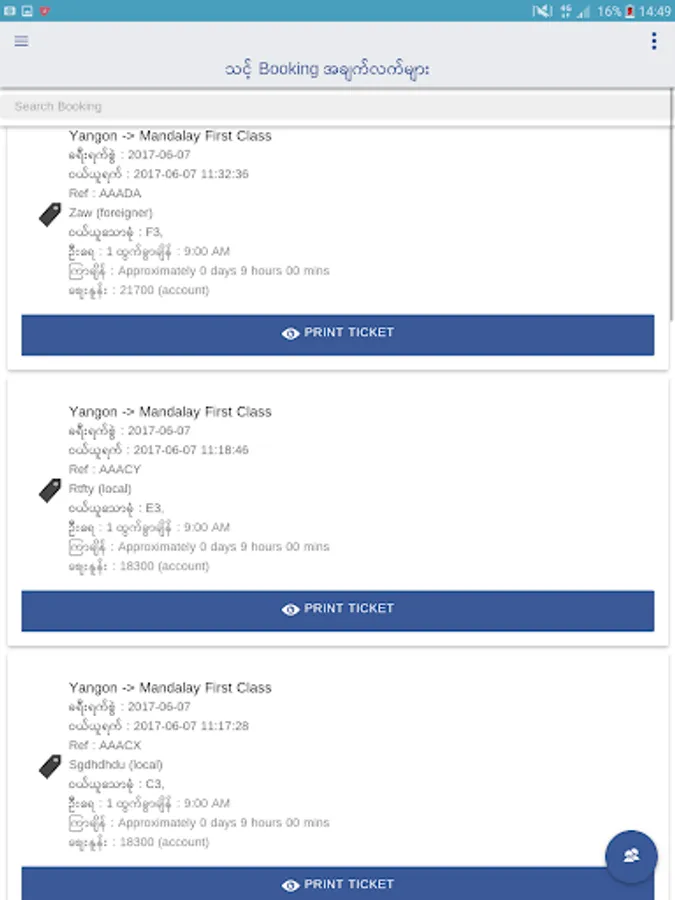Select the Yangon -> Mandalay title for AAACY
The image size is (675, 900).
[170, 412]
